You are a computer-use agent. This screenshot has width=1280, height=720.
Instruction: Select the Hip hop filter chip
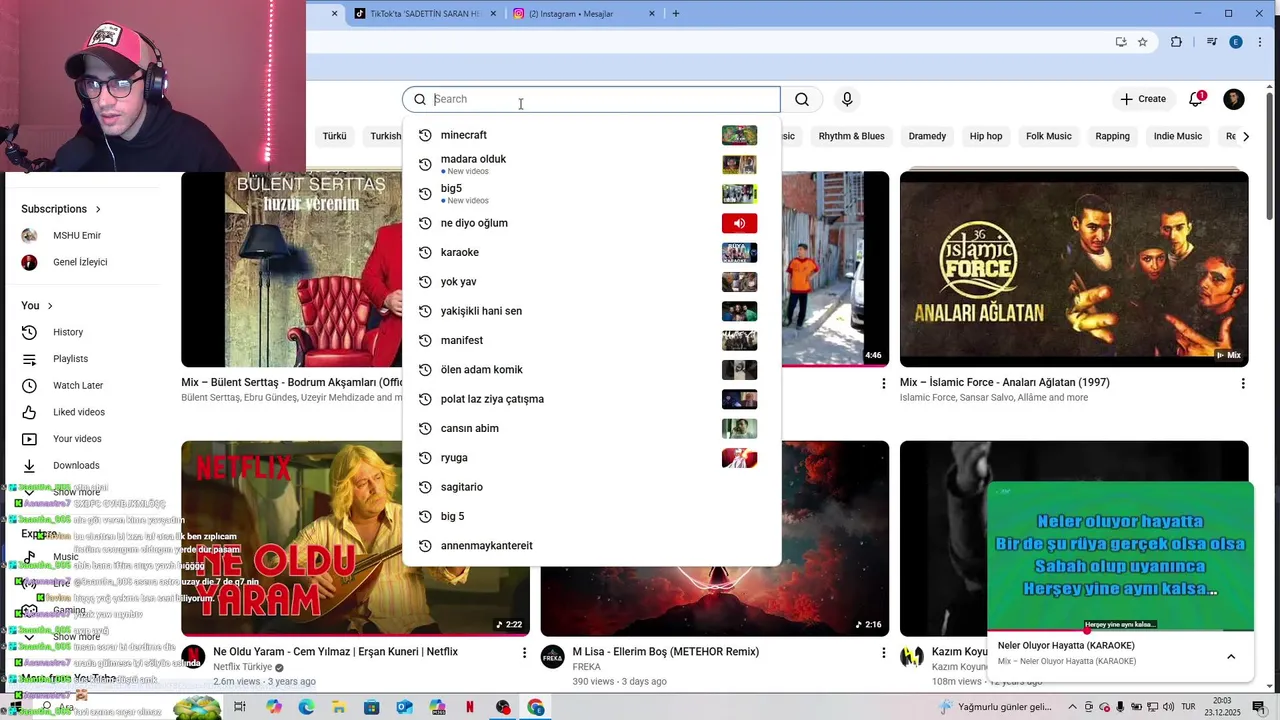pos(985,136)
